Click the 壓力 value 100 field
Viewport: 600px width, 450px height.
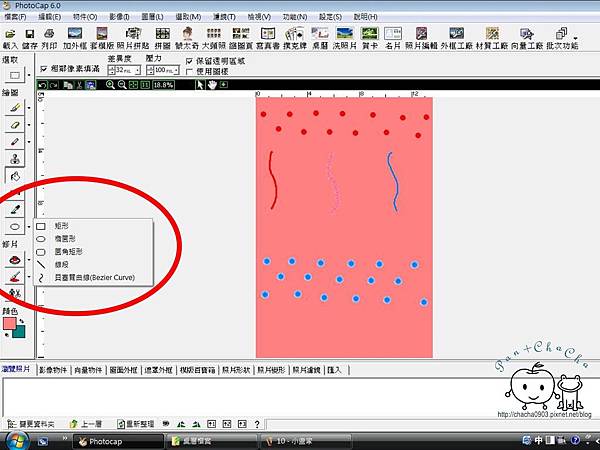(163, 70)
